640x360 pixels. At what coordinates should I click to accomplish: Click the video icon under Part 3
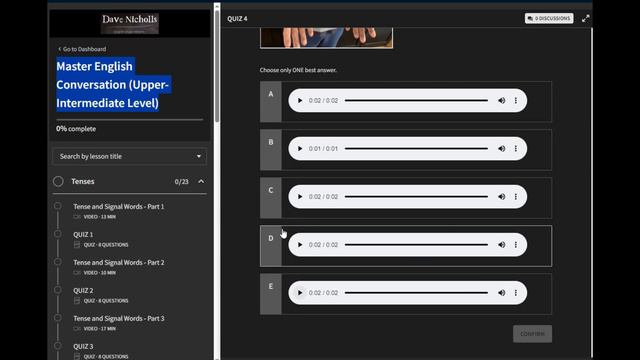[x=77, y=329]
